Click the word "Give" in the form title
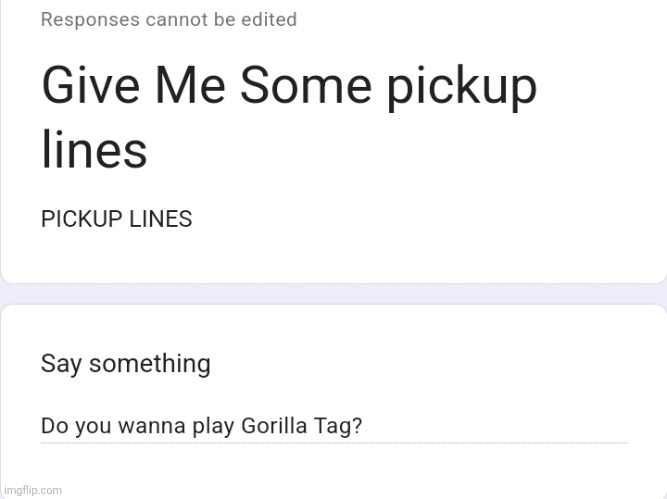The image size is (667, 499). point(87,86)
